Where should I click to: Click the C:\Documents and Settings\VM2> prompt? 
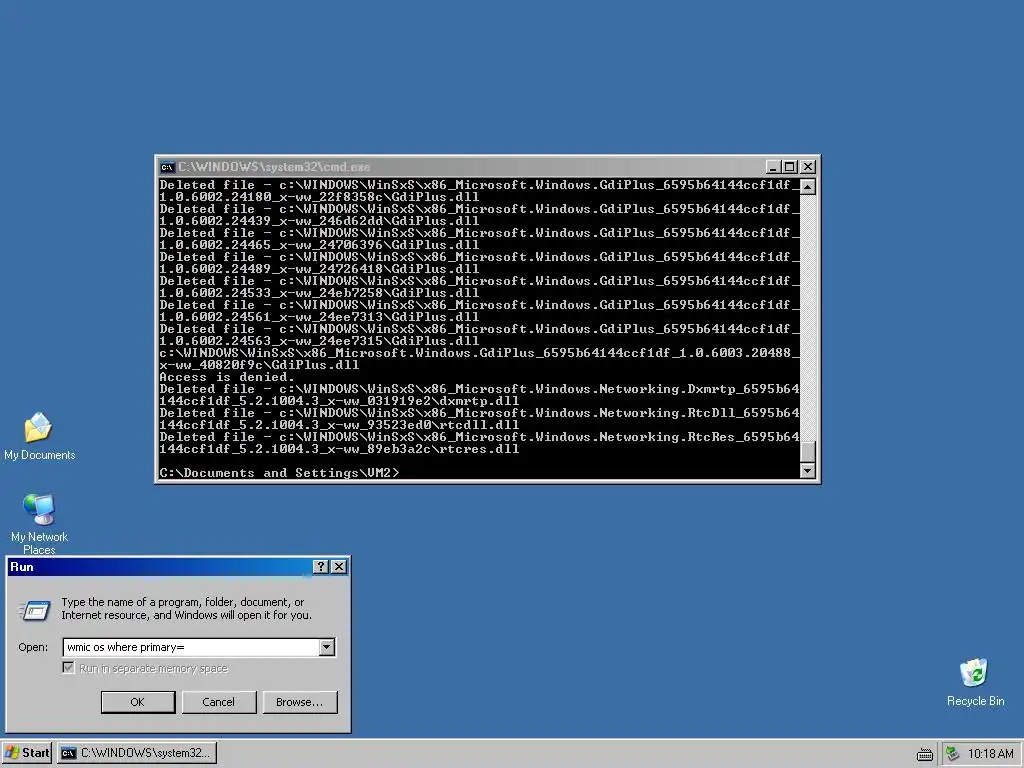(x=279, y=473)
